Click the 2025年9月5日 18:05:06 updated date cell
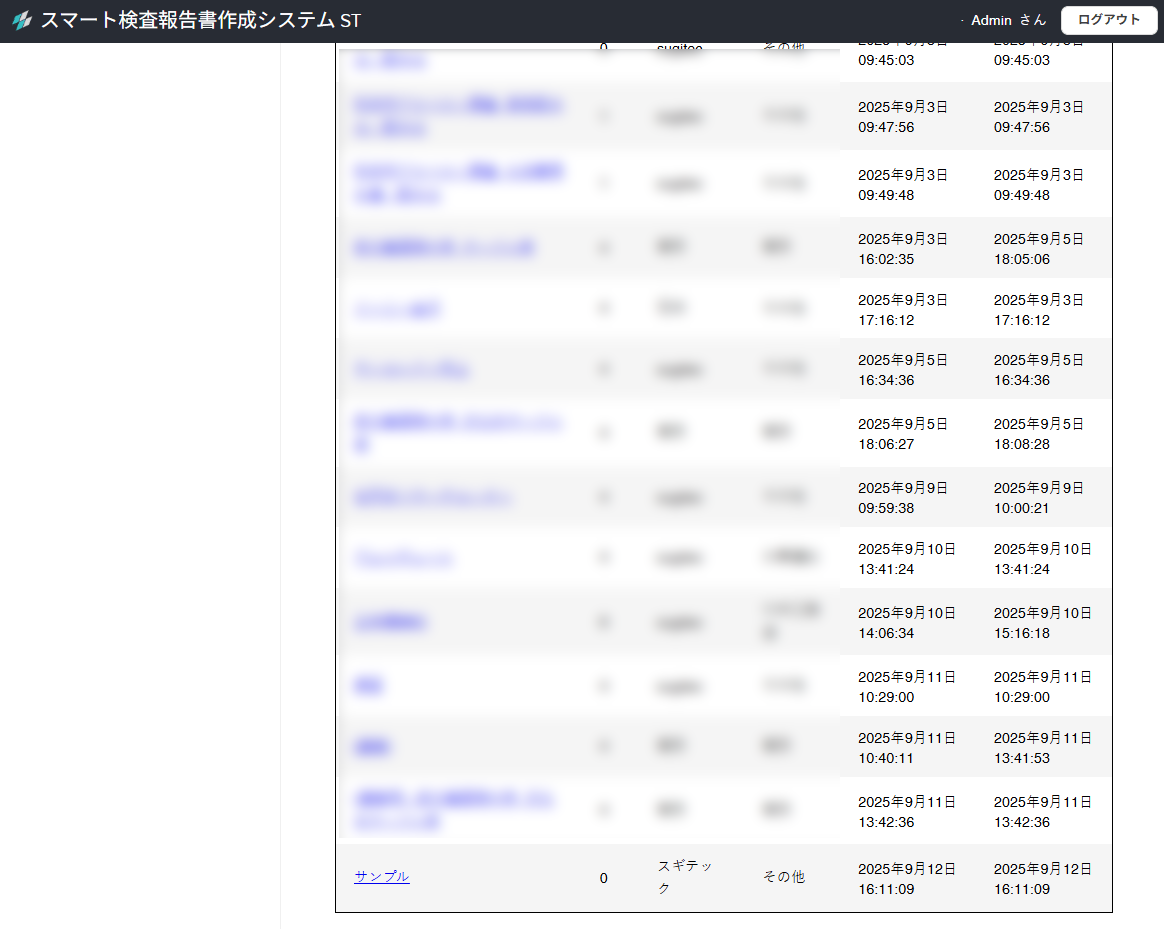Viewport: 1164px width, 929px height. (1038, 249)
